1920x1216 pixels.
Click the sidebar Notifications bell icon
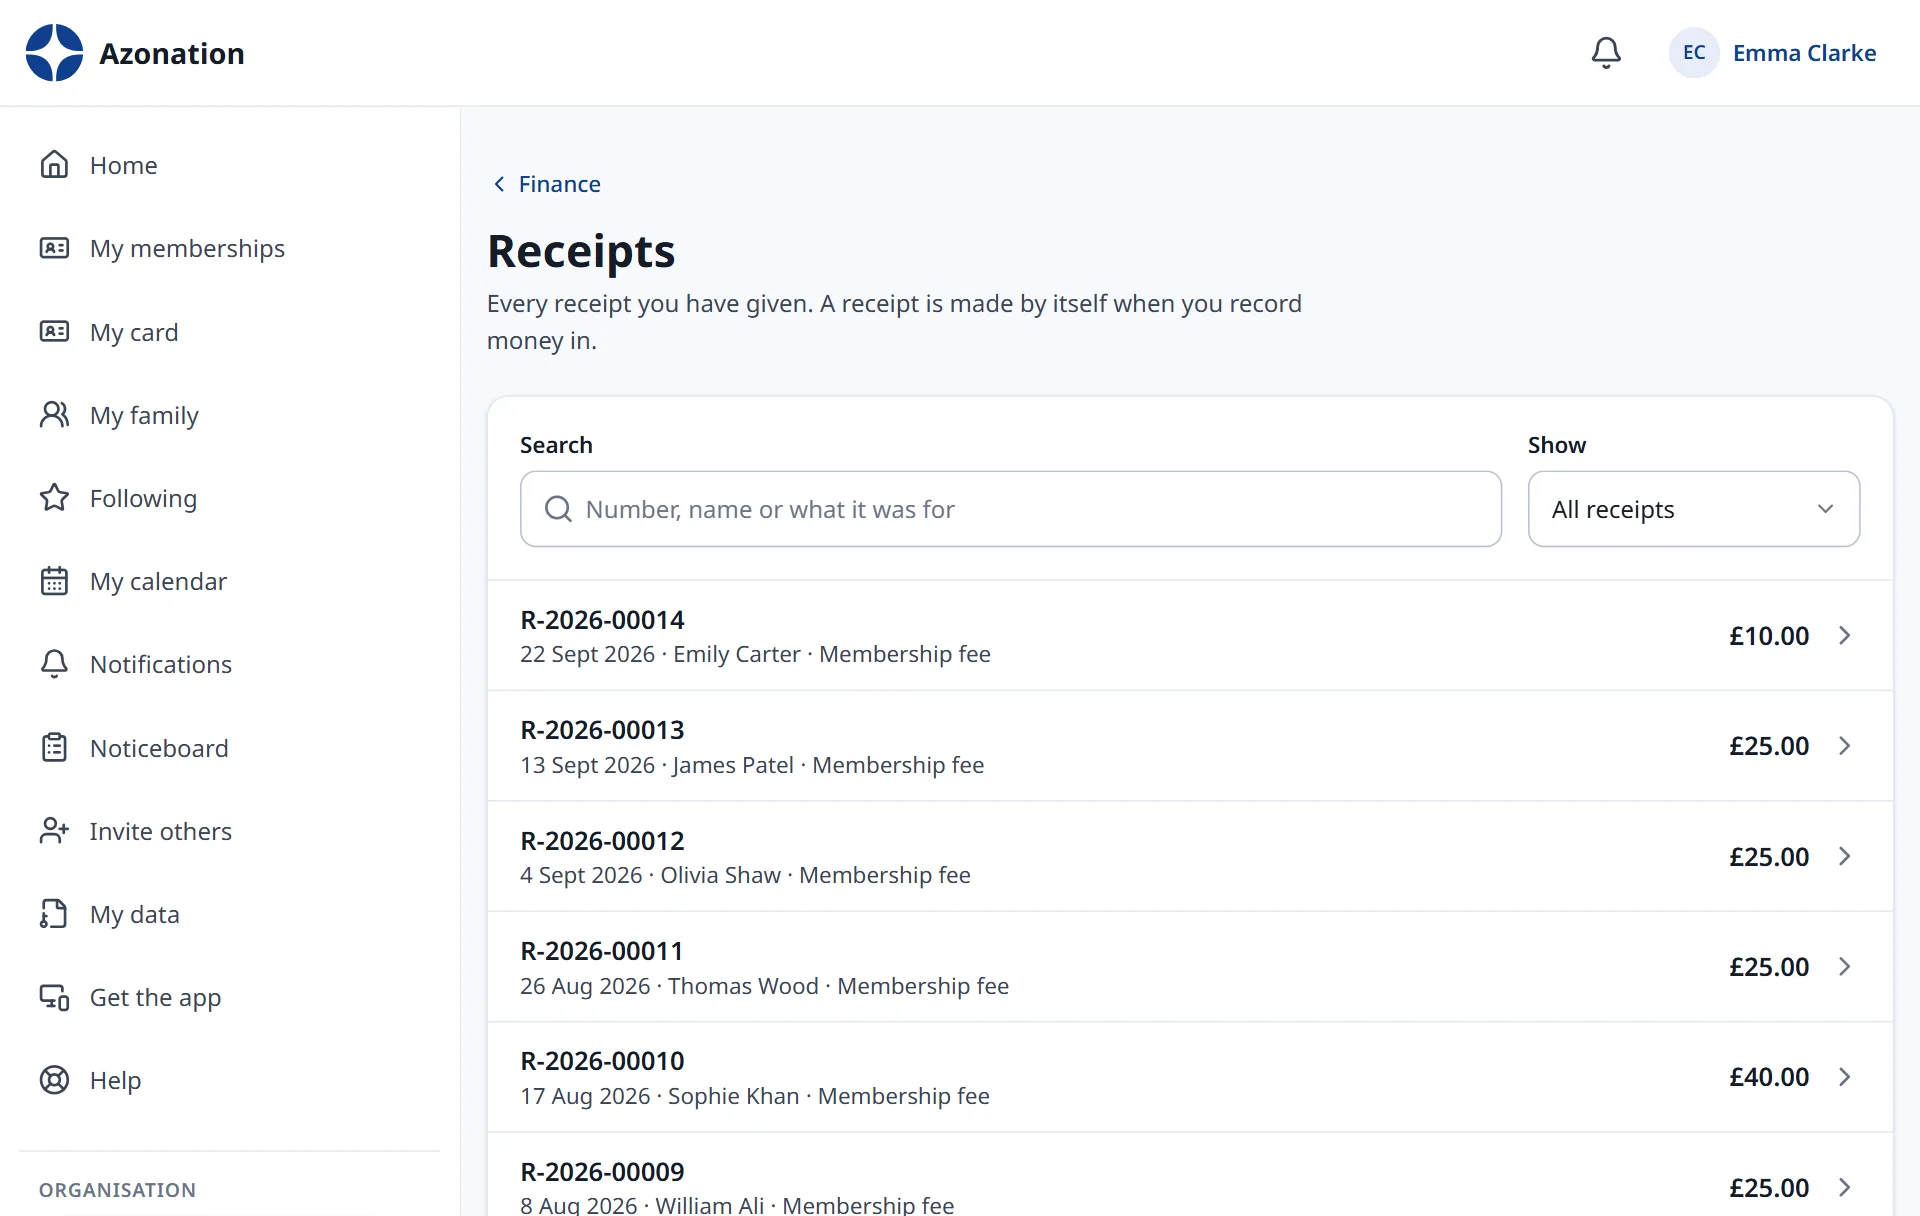click(x=54, y=664)
